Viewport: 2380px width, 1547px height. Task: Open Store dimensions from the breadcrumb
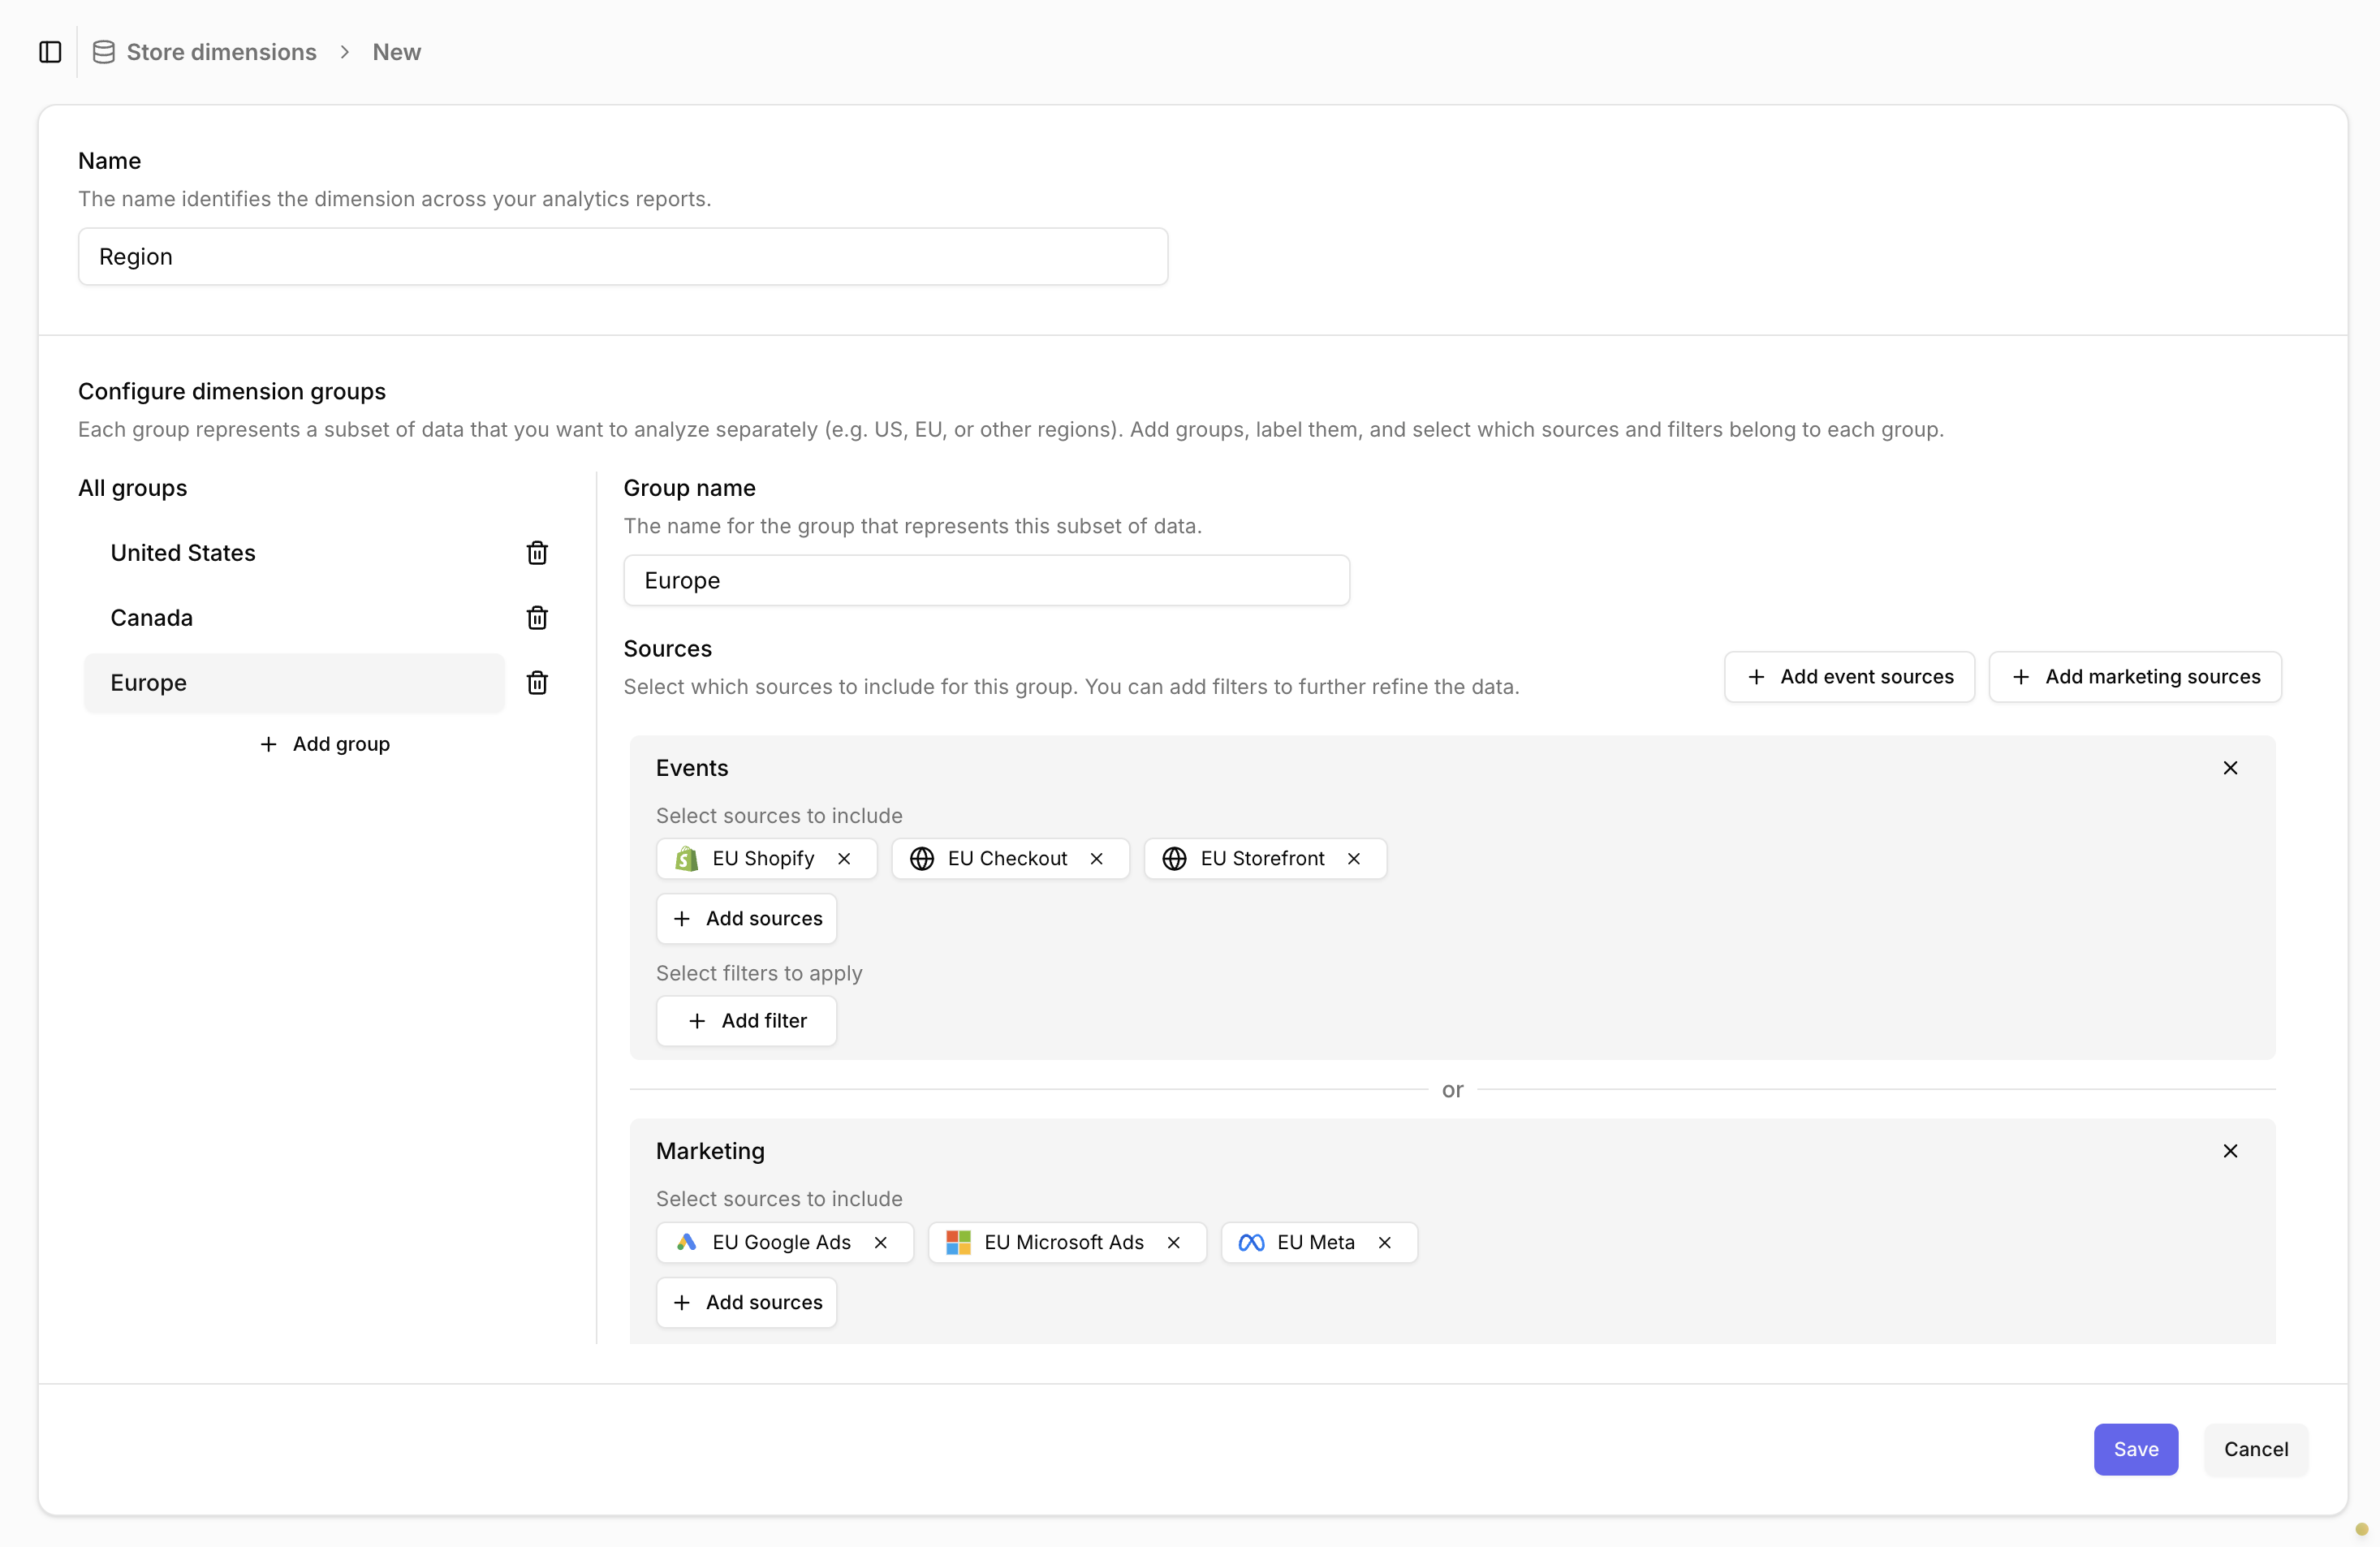click(x=220, y=51)
